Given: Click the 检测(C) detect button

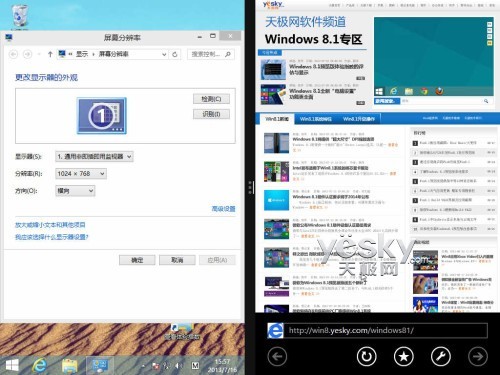Looking at the screenshot, I should click(x=211, y=99).
